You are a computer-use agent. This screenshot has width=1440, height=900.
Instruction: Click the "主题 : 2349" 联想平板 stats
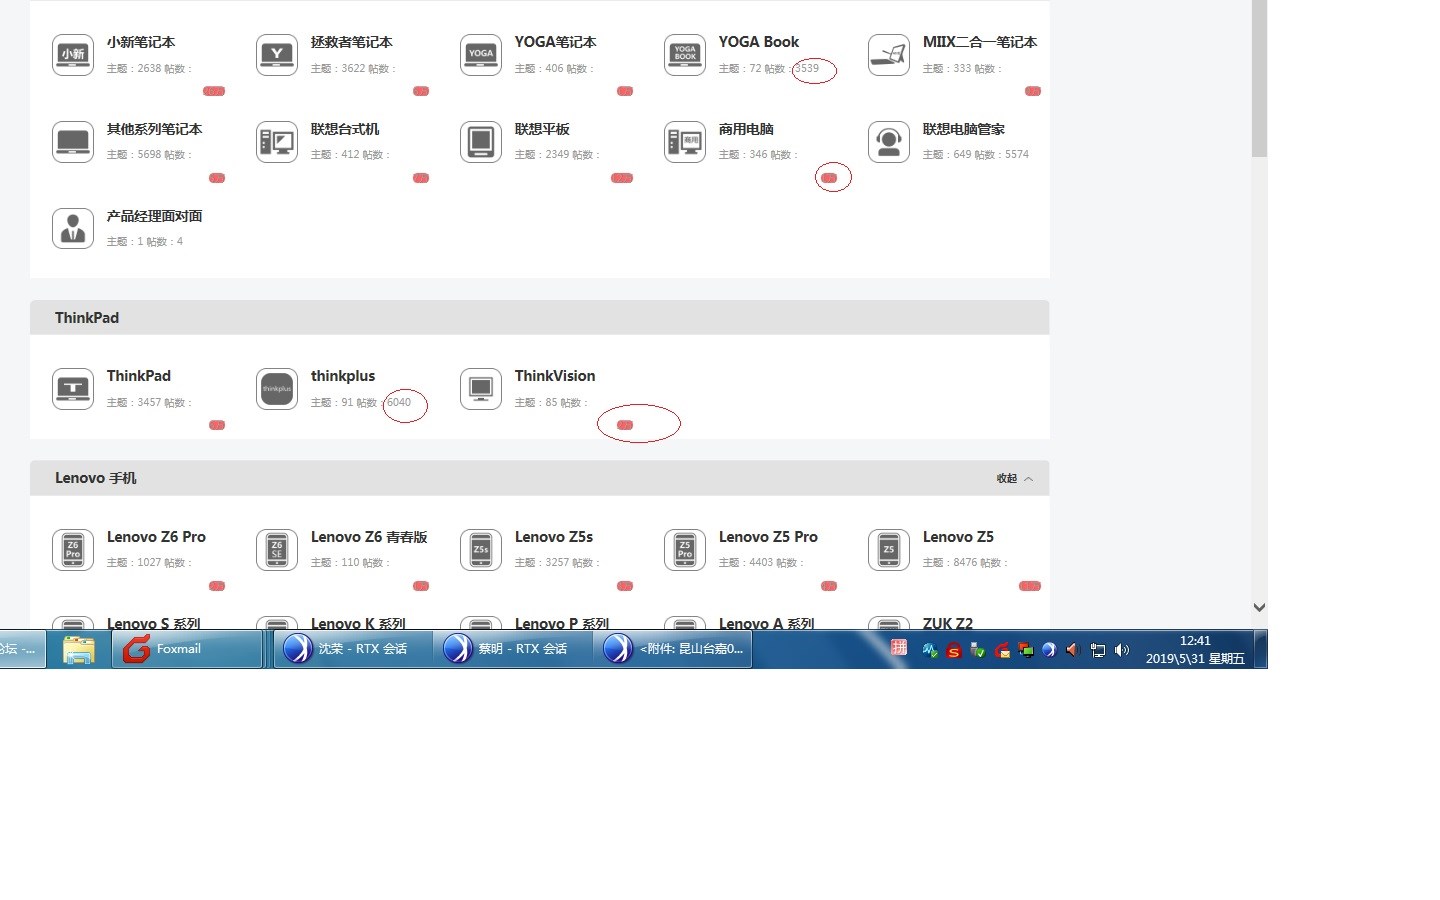(542, 154)
